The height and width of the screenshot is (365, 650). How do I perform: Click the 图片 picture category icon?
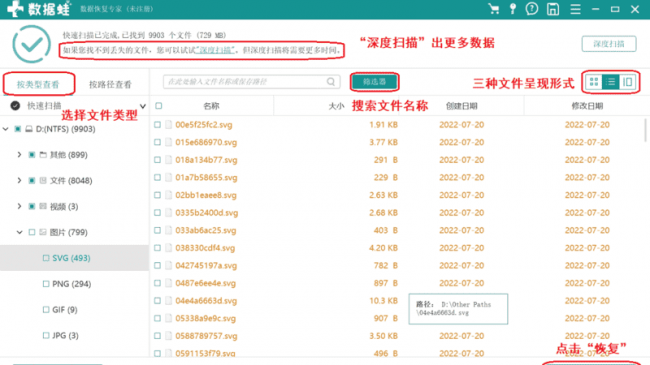[x=43, y=232]
